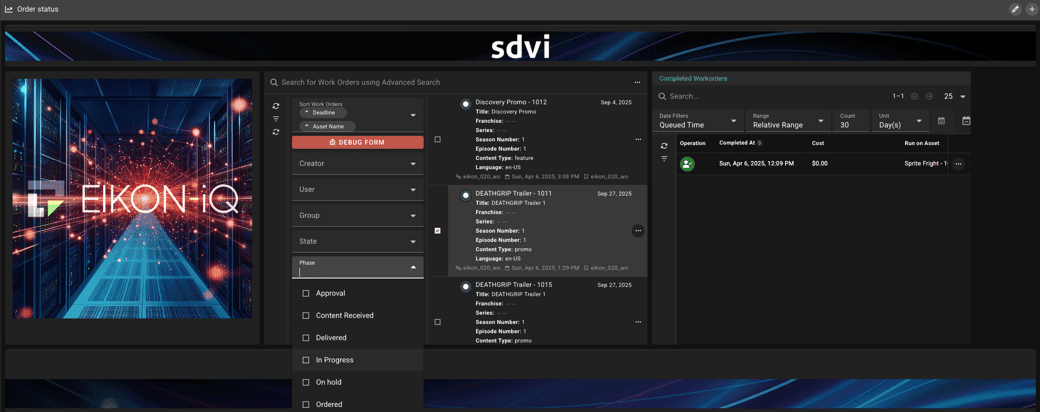Select the Completed Workorders tab
The image size is (1040, 412).
coord(692,78)
